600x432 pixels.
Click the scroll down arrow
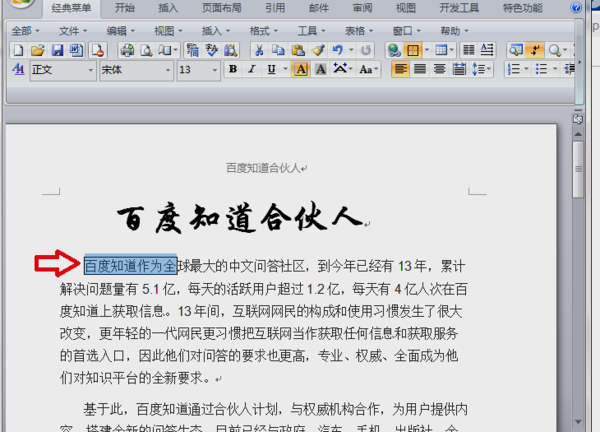(578, 422)
